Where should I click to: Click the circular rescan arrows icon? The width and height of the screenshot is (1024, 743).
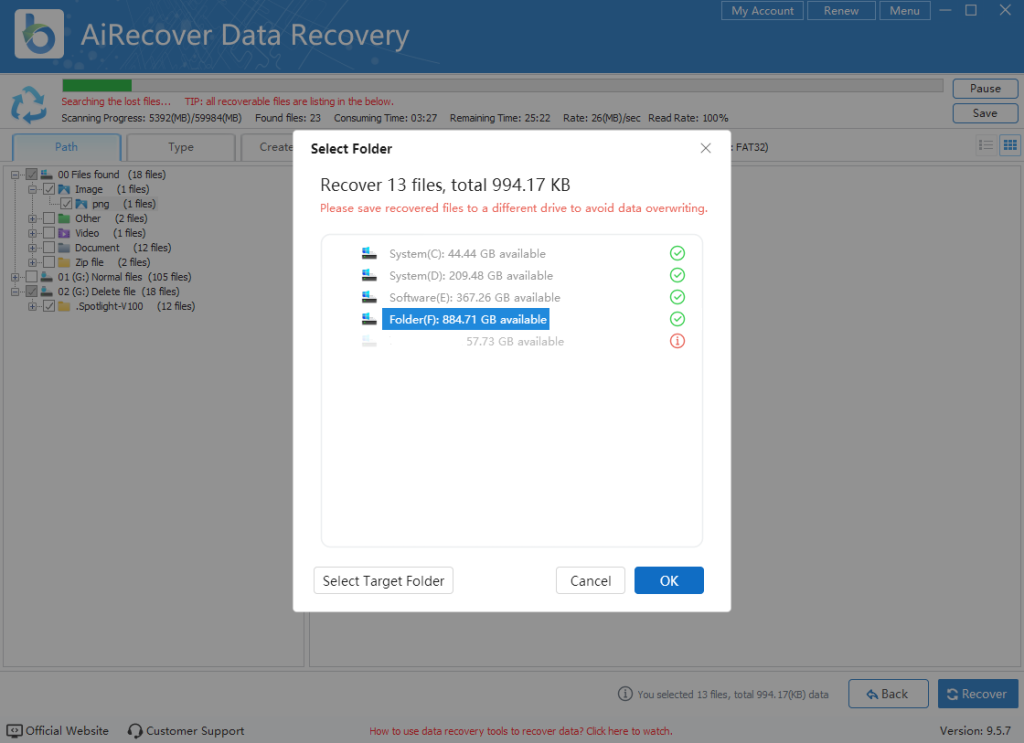click(30, 104)
